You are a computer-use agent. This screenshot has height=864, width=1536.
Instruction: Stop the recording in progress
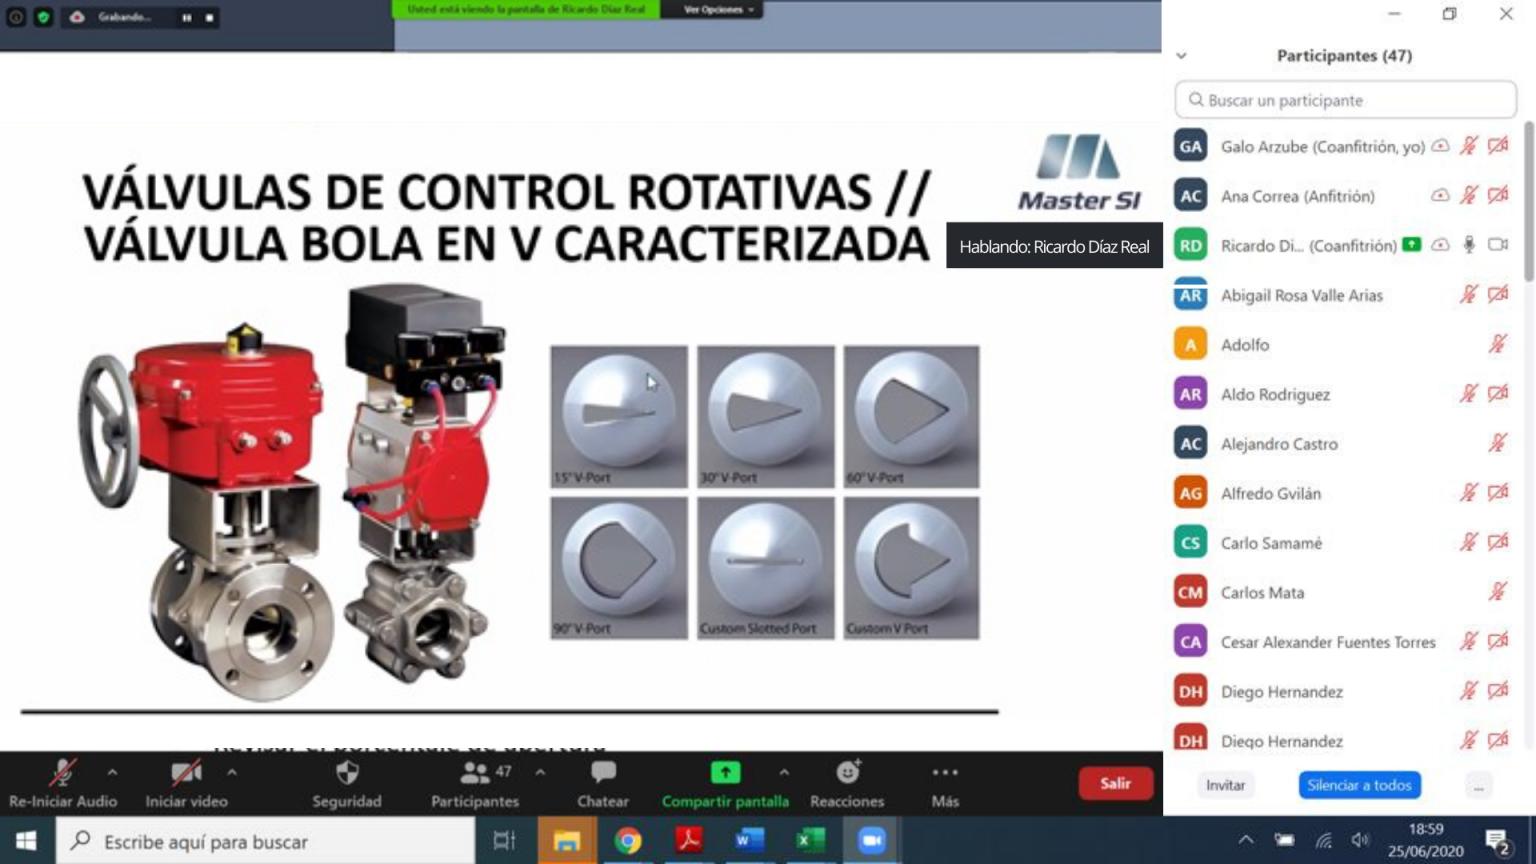tap(210, 18)
